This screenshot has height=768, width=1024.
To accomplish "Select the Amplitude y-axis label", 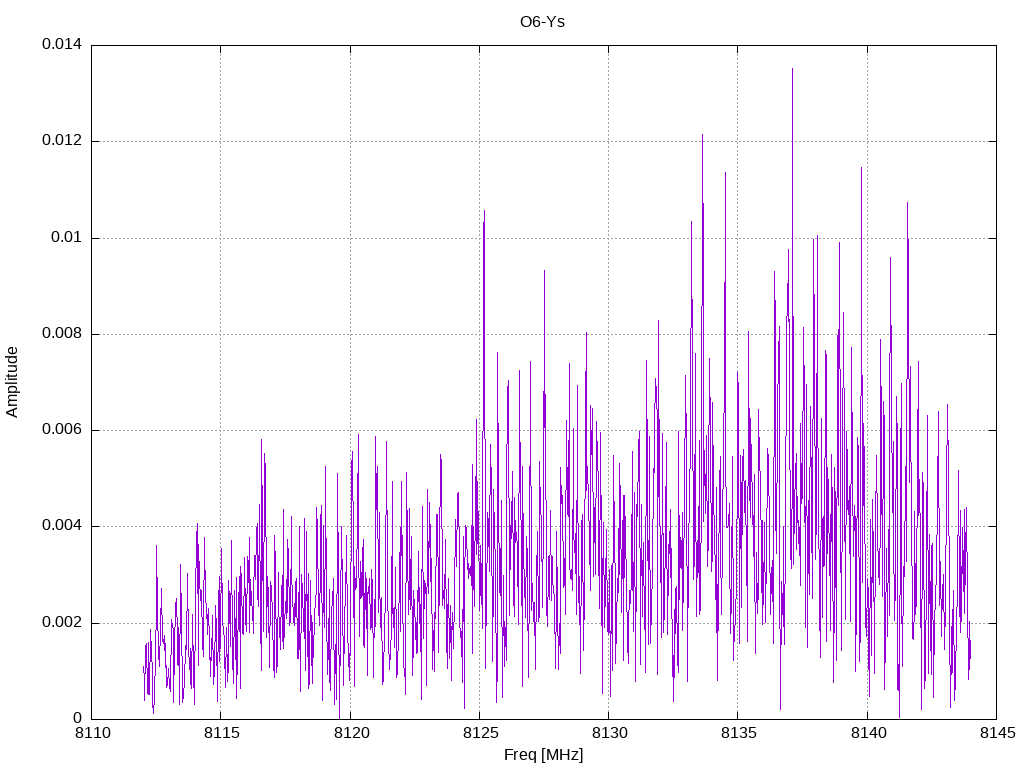I will pyautogui.click(x=12, y=382).
